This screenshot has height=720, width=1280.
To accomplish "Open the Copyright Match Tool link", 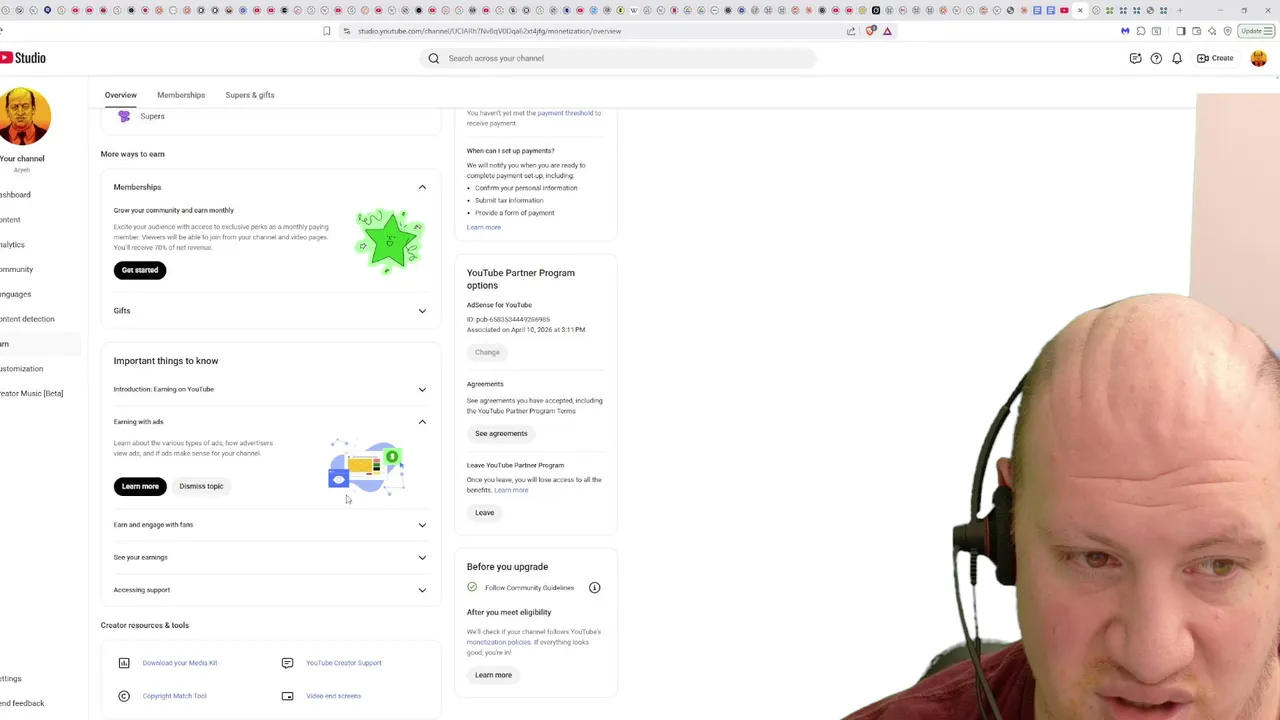I will click(x=174, y=696).
